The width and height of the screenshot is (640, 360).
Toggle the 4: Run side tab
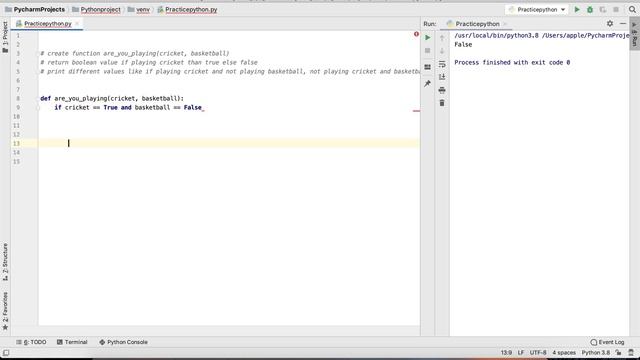tap(634, 34)
